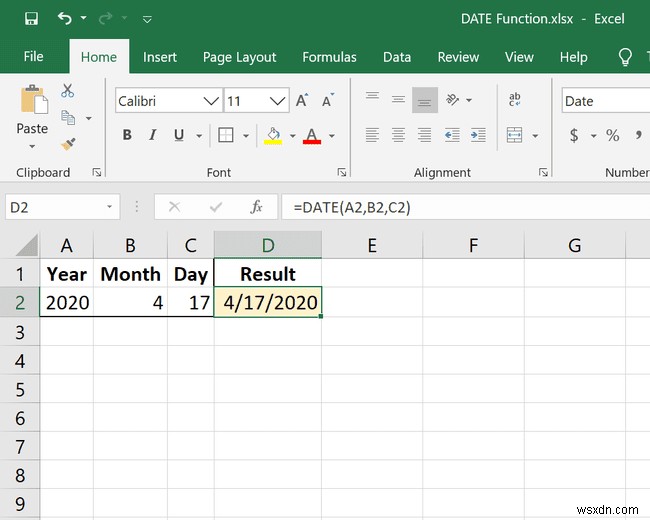Open Alignment settings dialog launcher
650x520 pixels.
543,172
